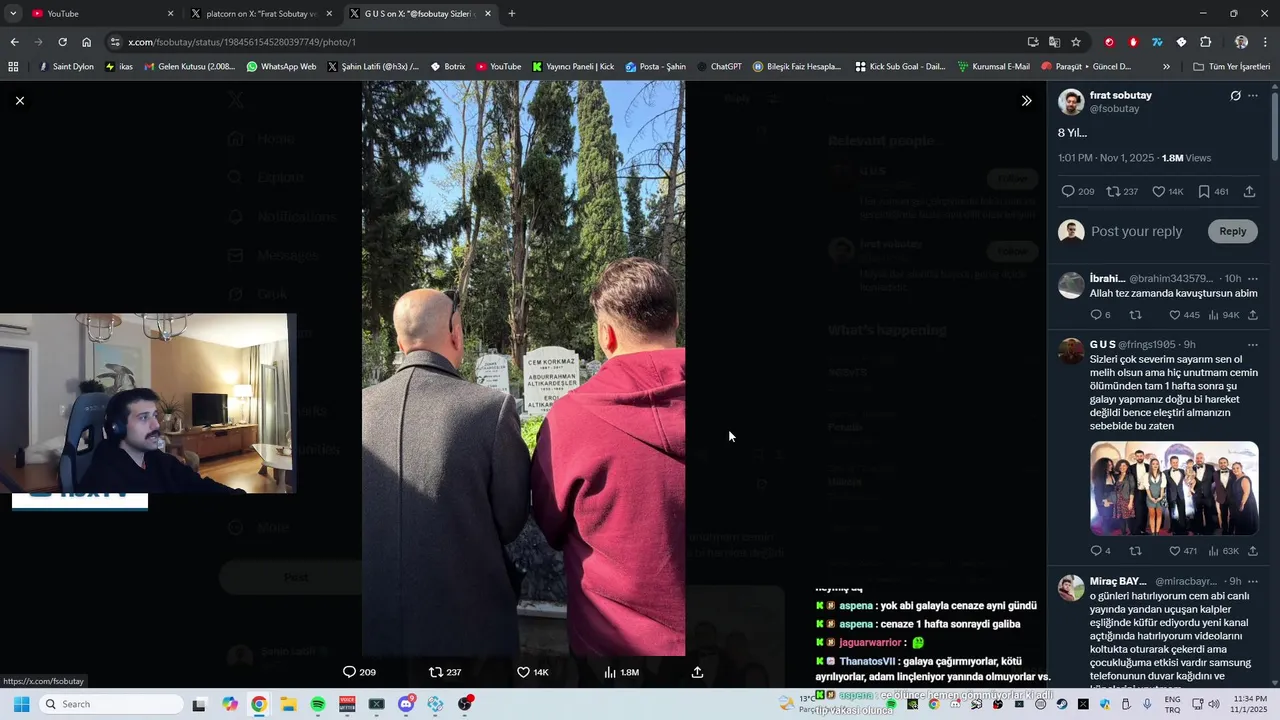1280x720 pixels.
Task: Open view analytics icon under the photo
Action: point(610,672)
